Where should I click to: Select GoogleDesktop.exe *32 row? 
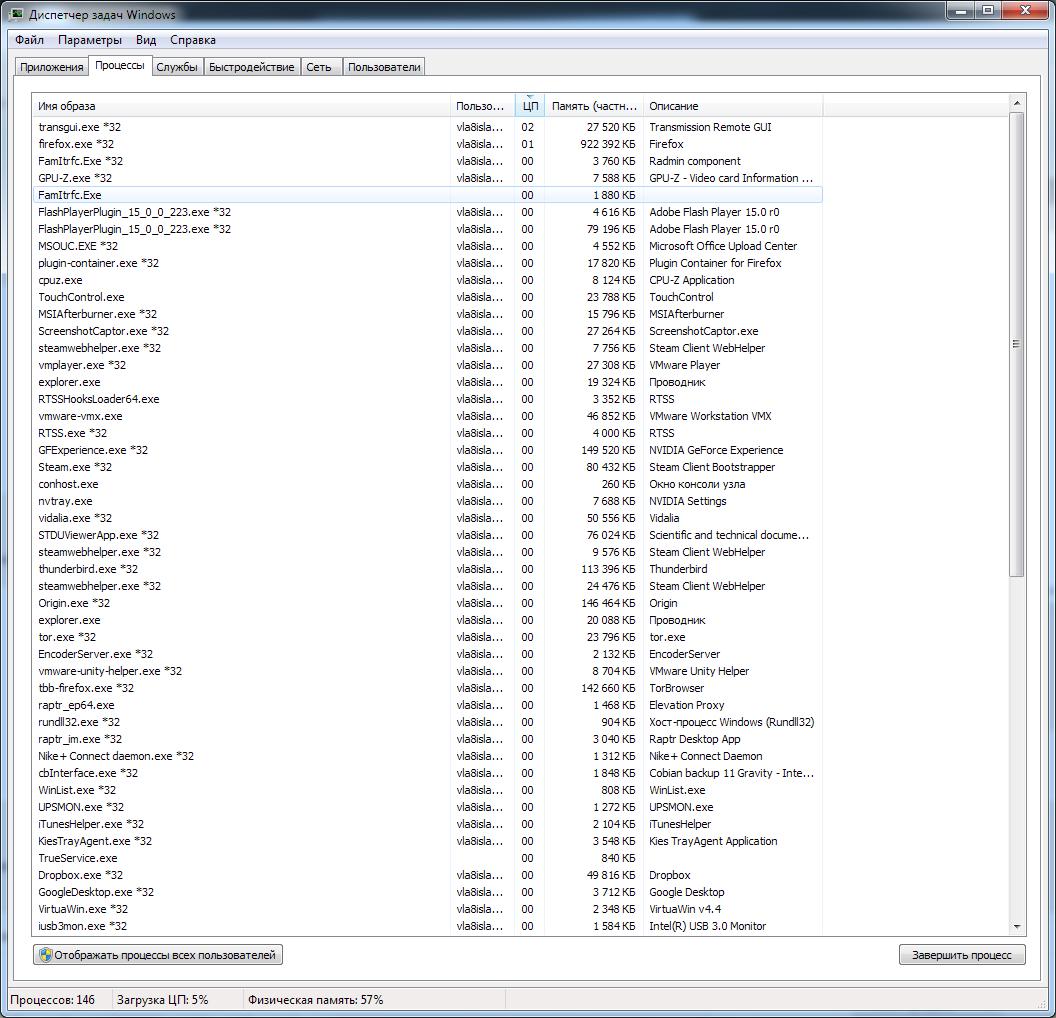point(428,892)
